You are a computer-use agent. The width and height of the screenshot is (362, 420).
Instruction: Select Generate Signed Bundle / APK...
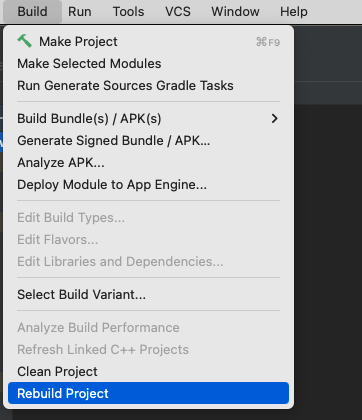point(148,141)
